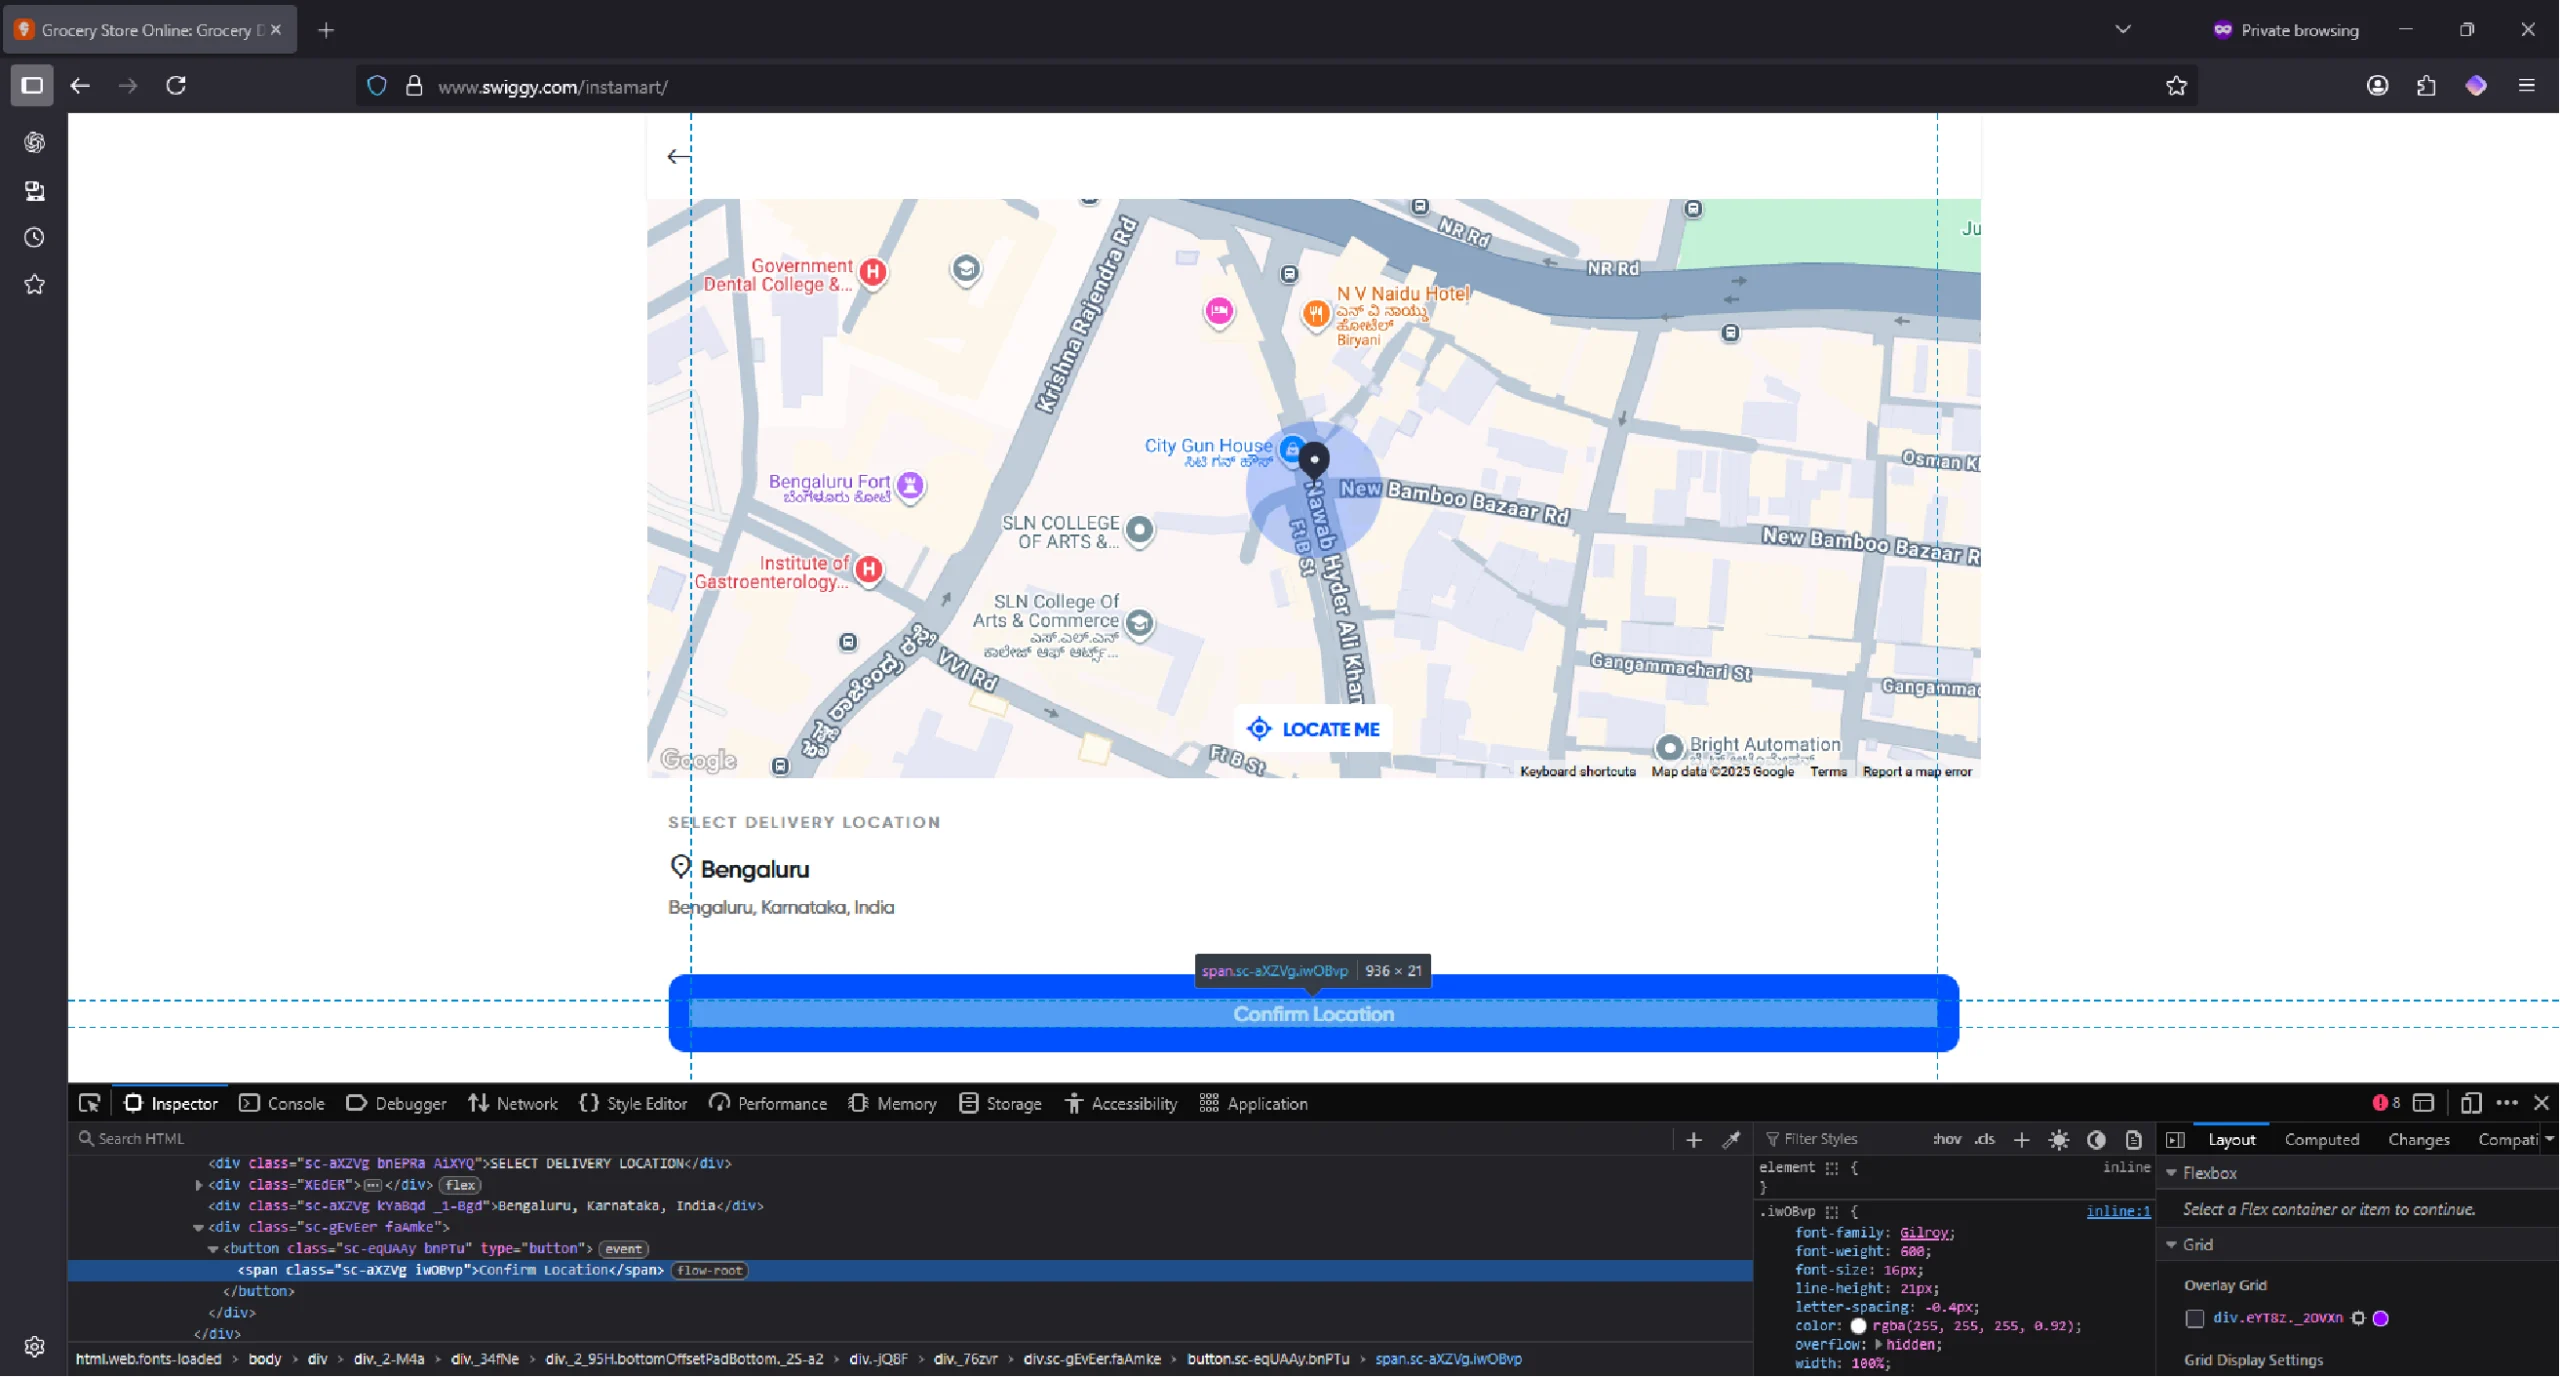This screenshot has width=2560, height=1377.
Task: Click event badge on button node
Action: [623, 1250]
